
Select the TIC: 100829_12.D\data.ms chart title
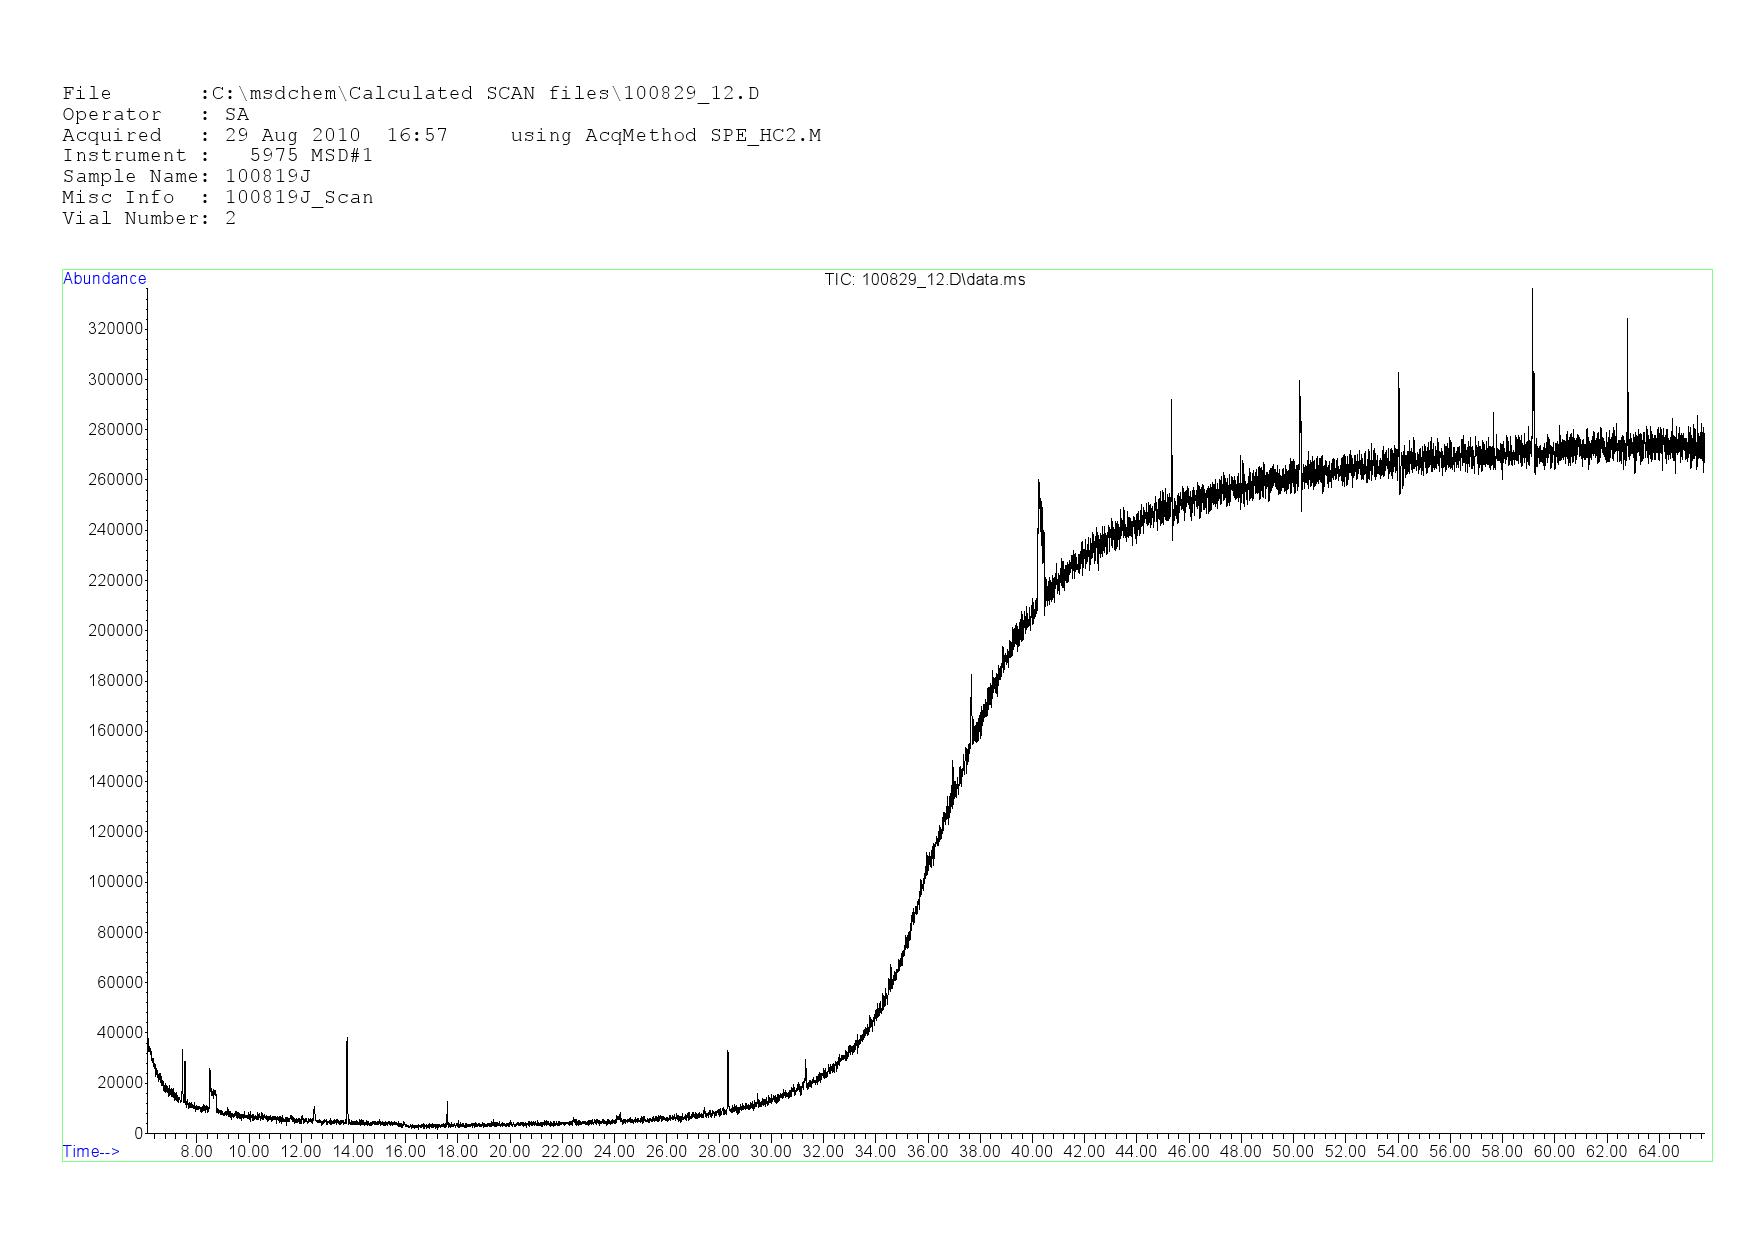(924, 280)
